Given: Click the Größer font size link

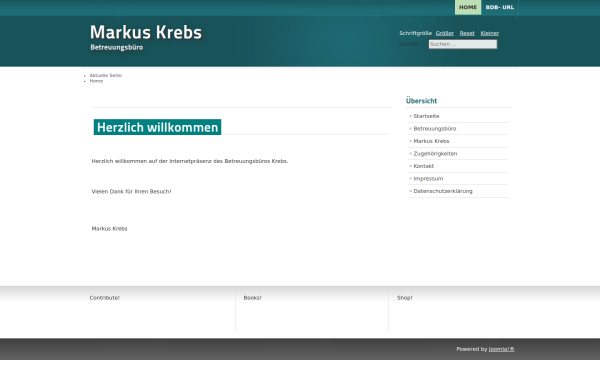Looking at the screenshot, I should point(445,33).
